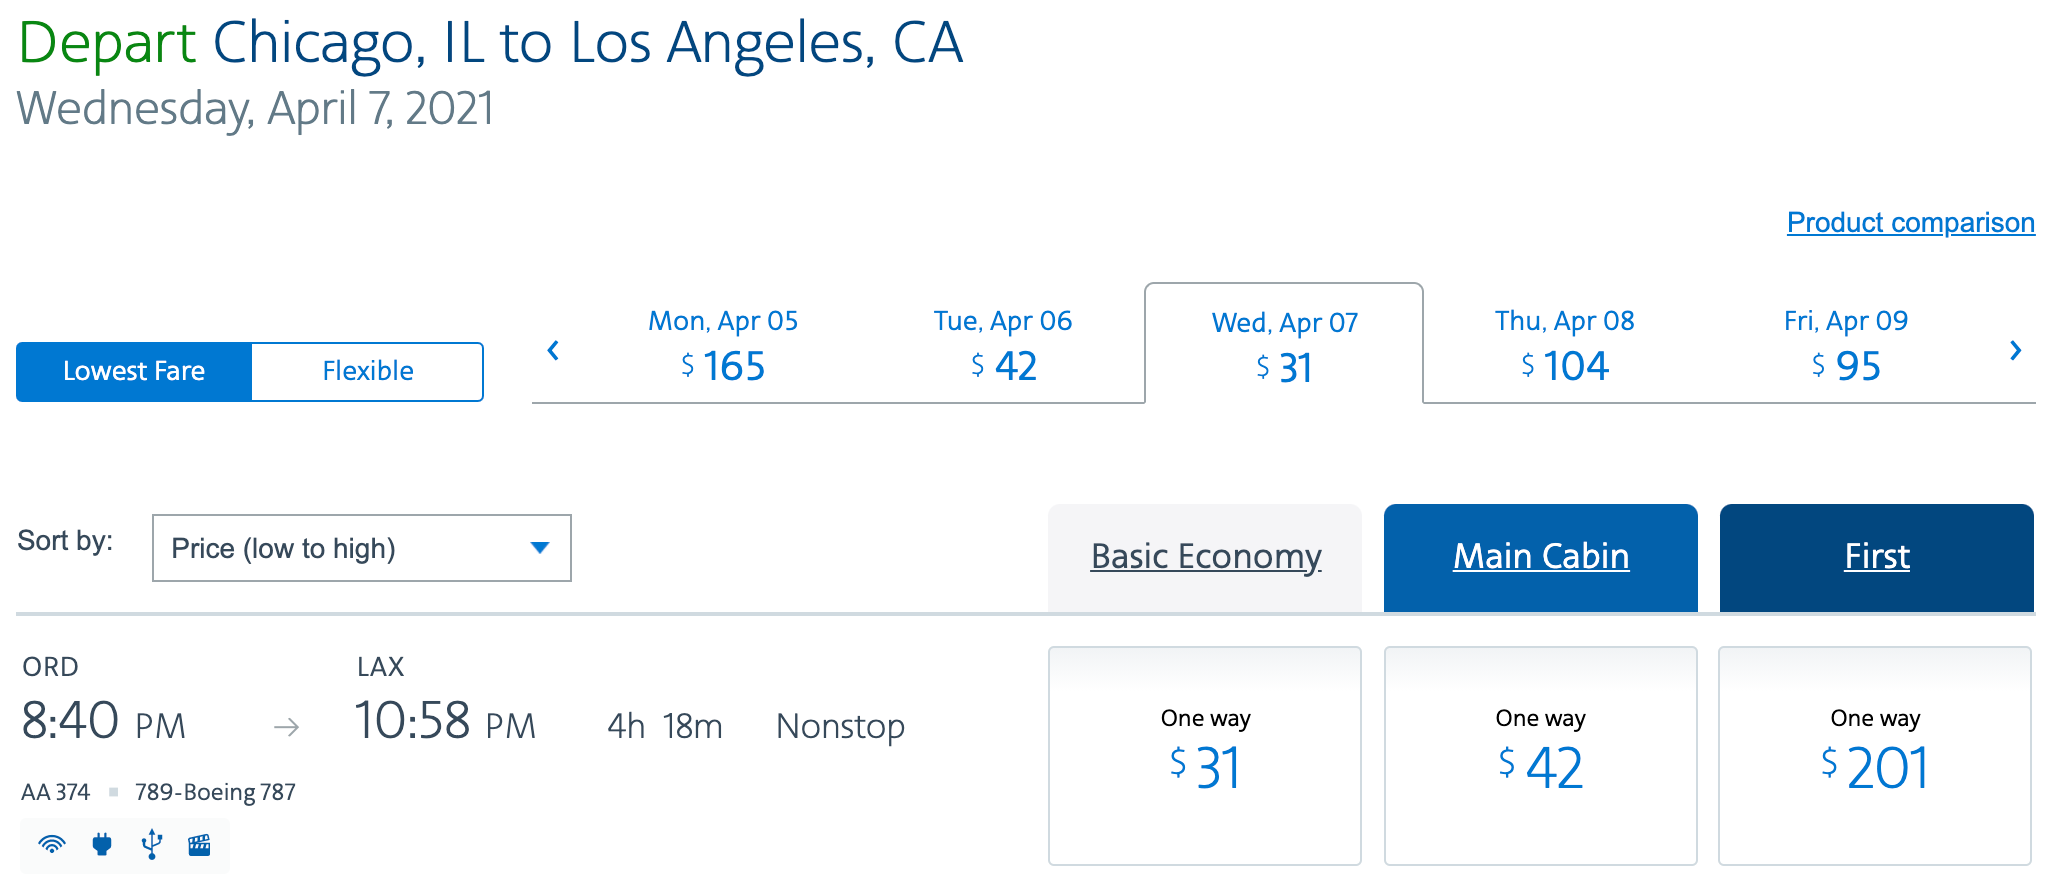Image resolution: width=2048 pixels, height=884 pixels.
Task: Show later dates with right chevron
Action: 2015,351
